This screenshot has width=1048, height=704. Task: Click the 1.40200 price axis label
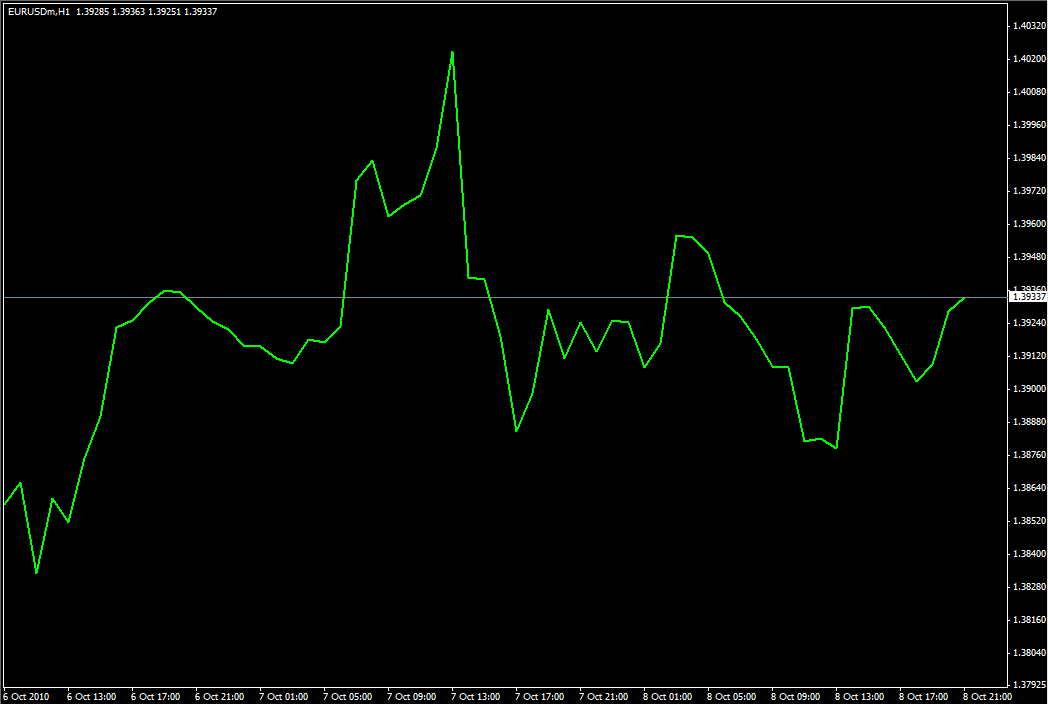click(1029, 59)
